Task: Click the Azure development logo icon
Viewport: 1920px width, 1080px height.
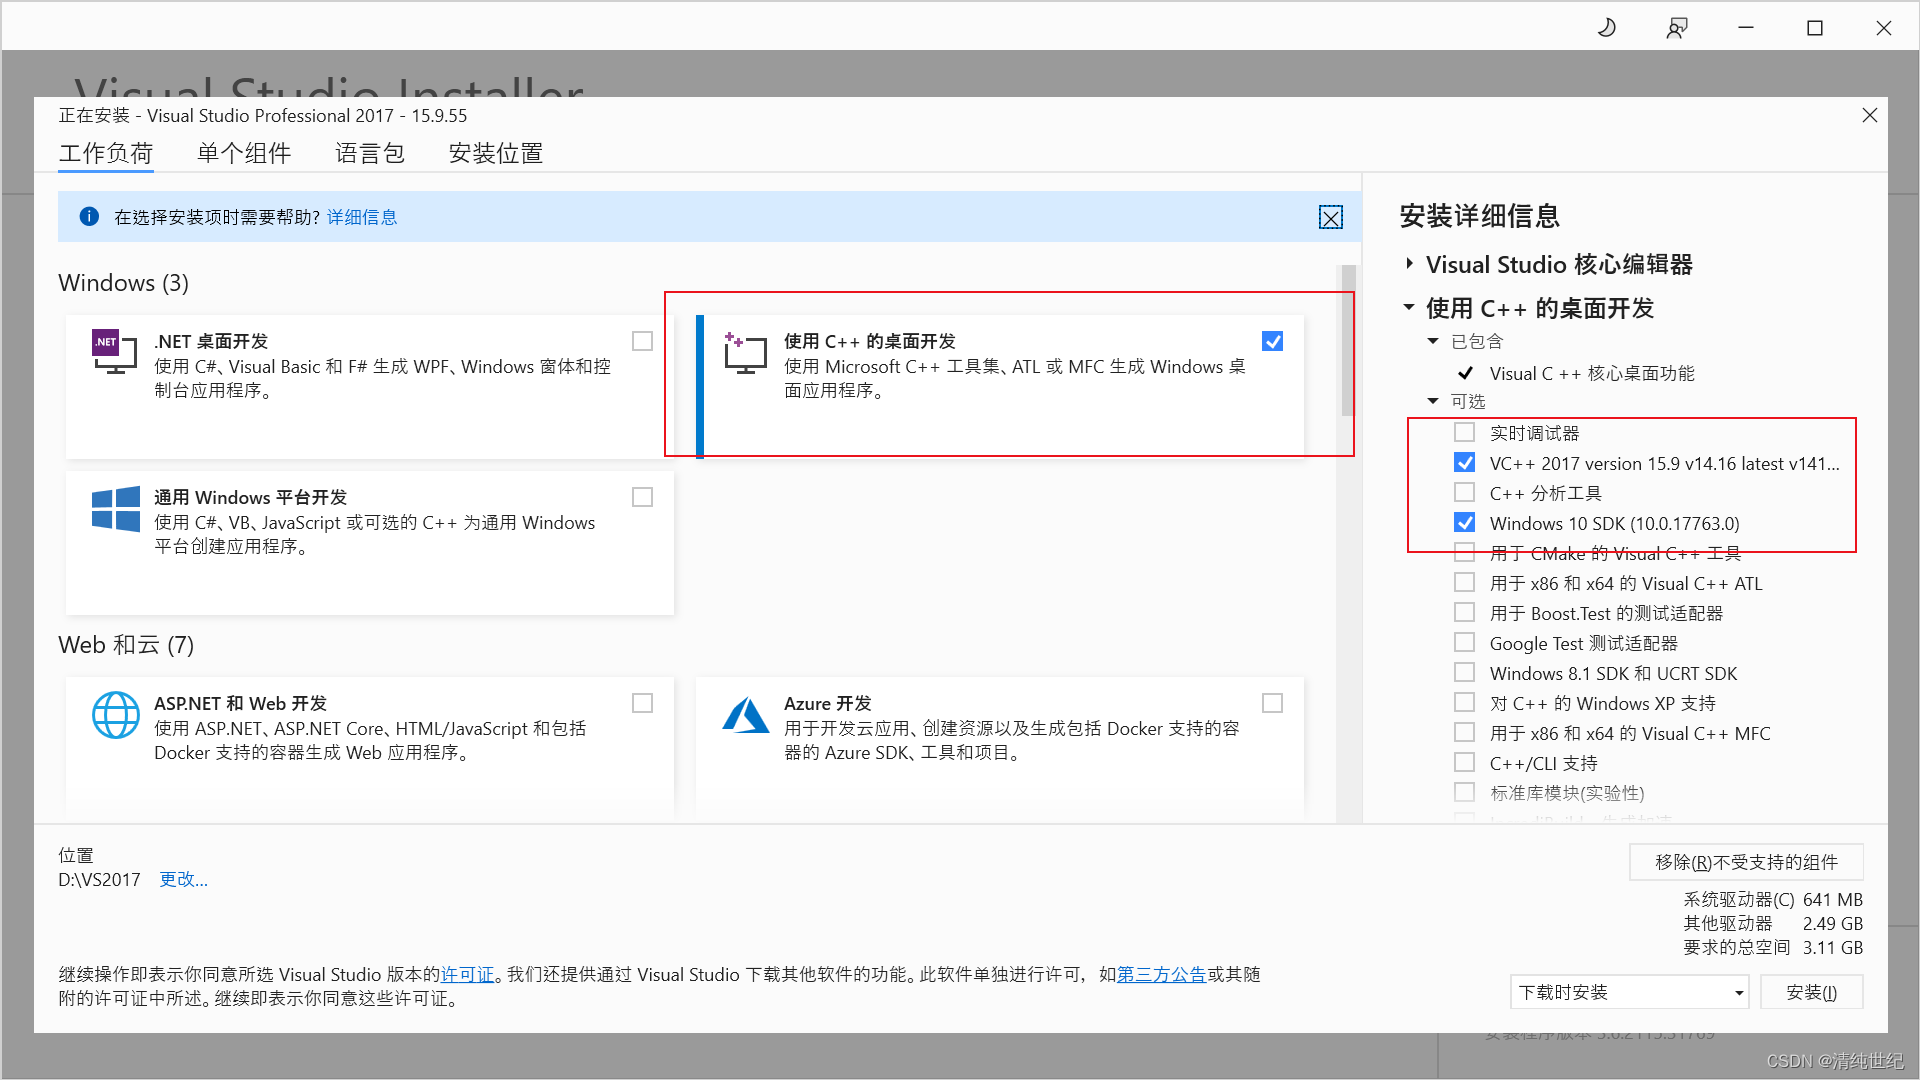Action: [745, 715]
